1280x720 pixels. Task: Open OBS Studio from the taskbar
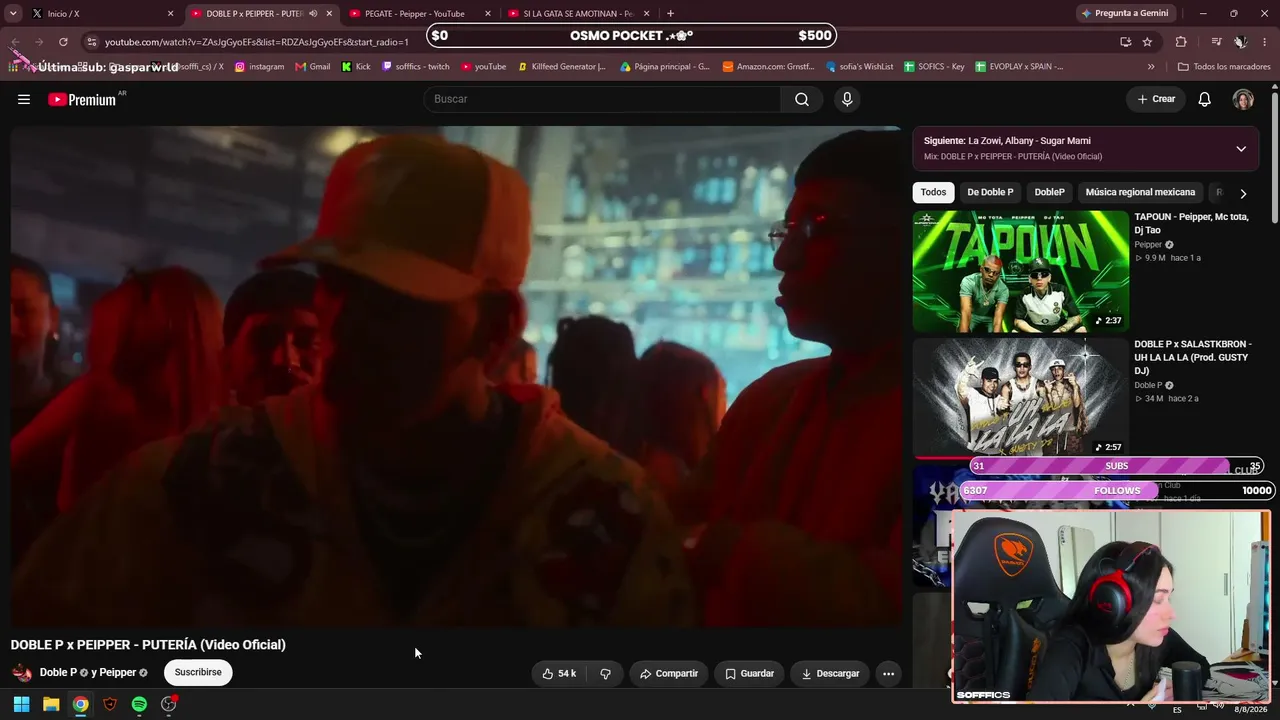(x=169, y=704)
